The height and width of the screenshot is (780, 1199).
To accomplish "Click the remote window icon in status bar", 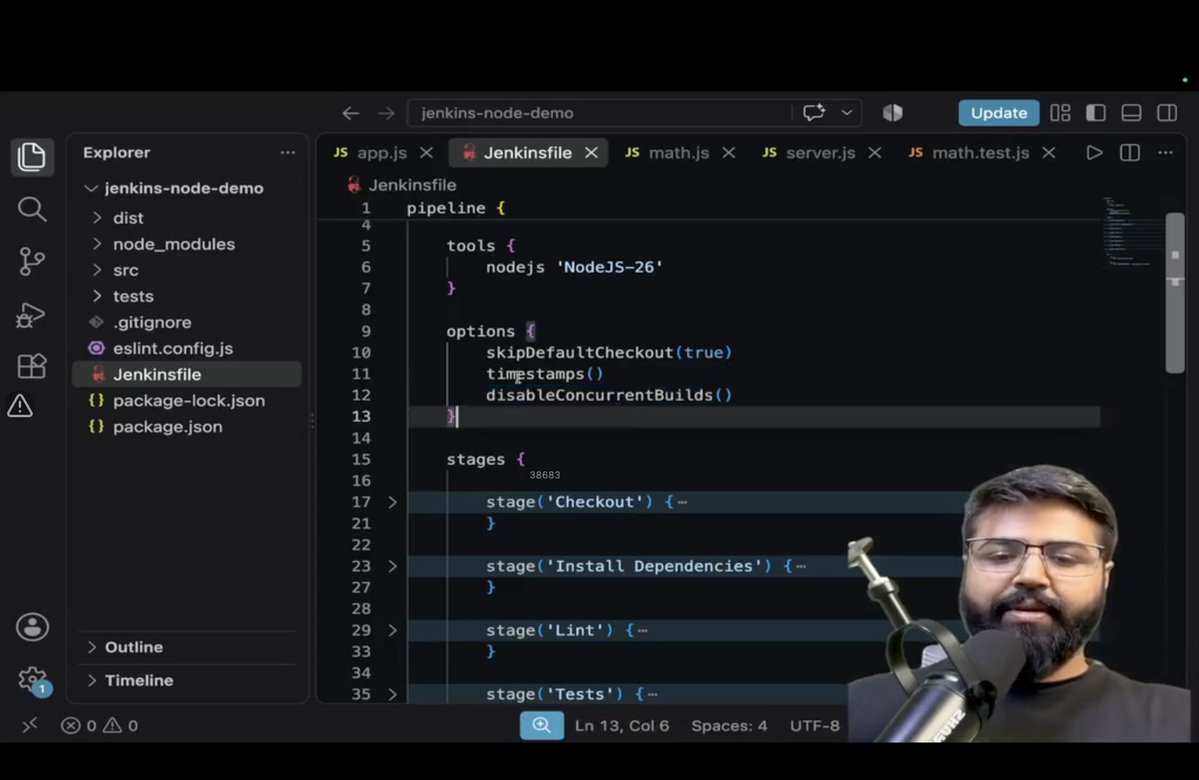I will (30, 725).
